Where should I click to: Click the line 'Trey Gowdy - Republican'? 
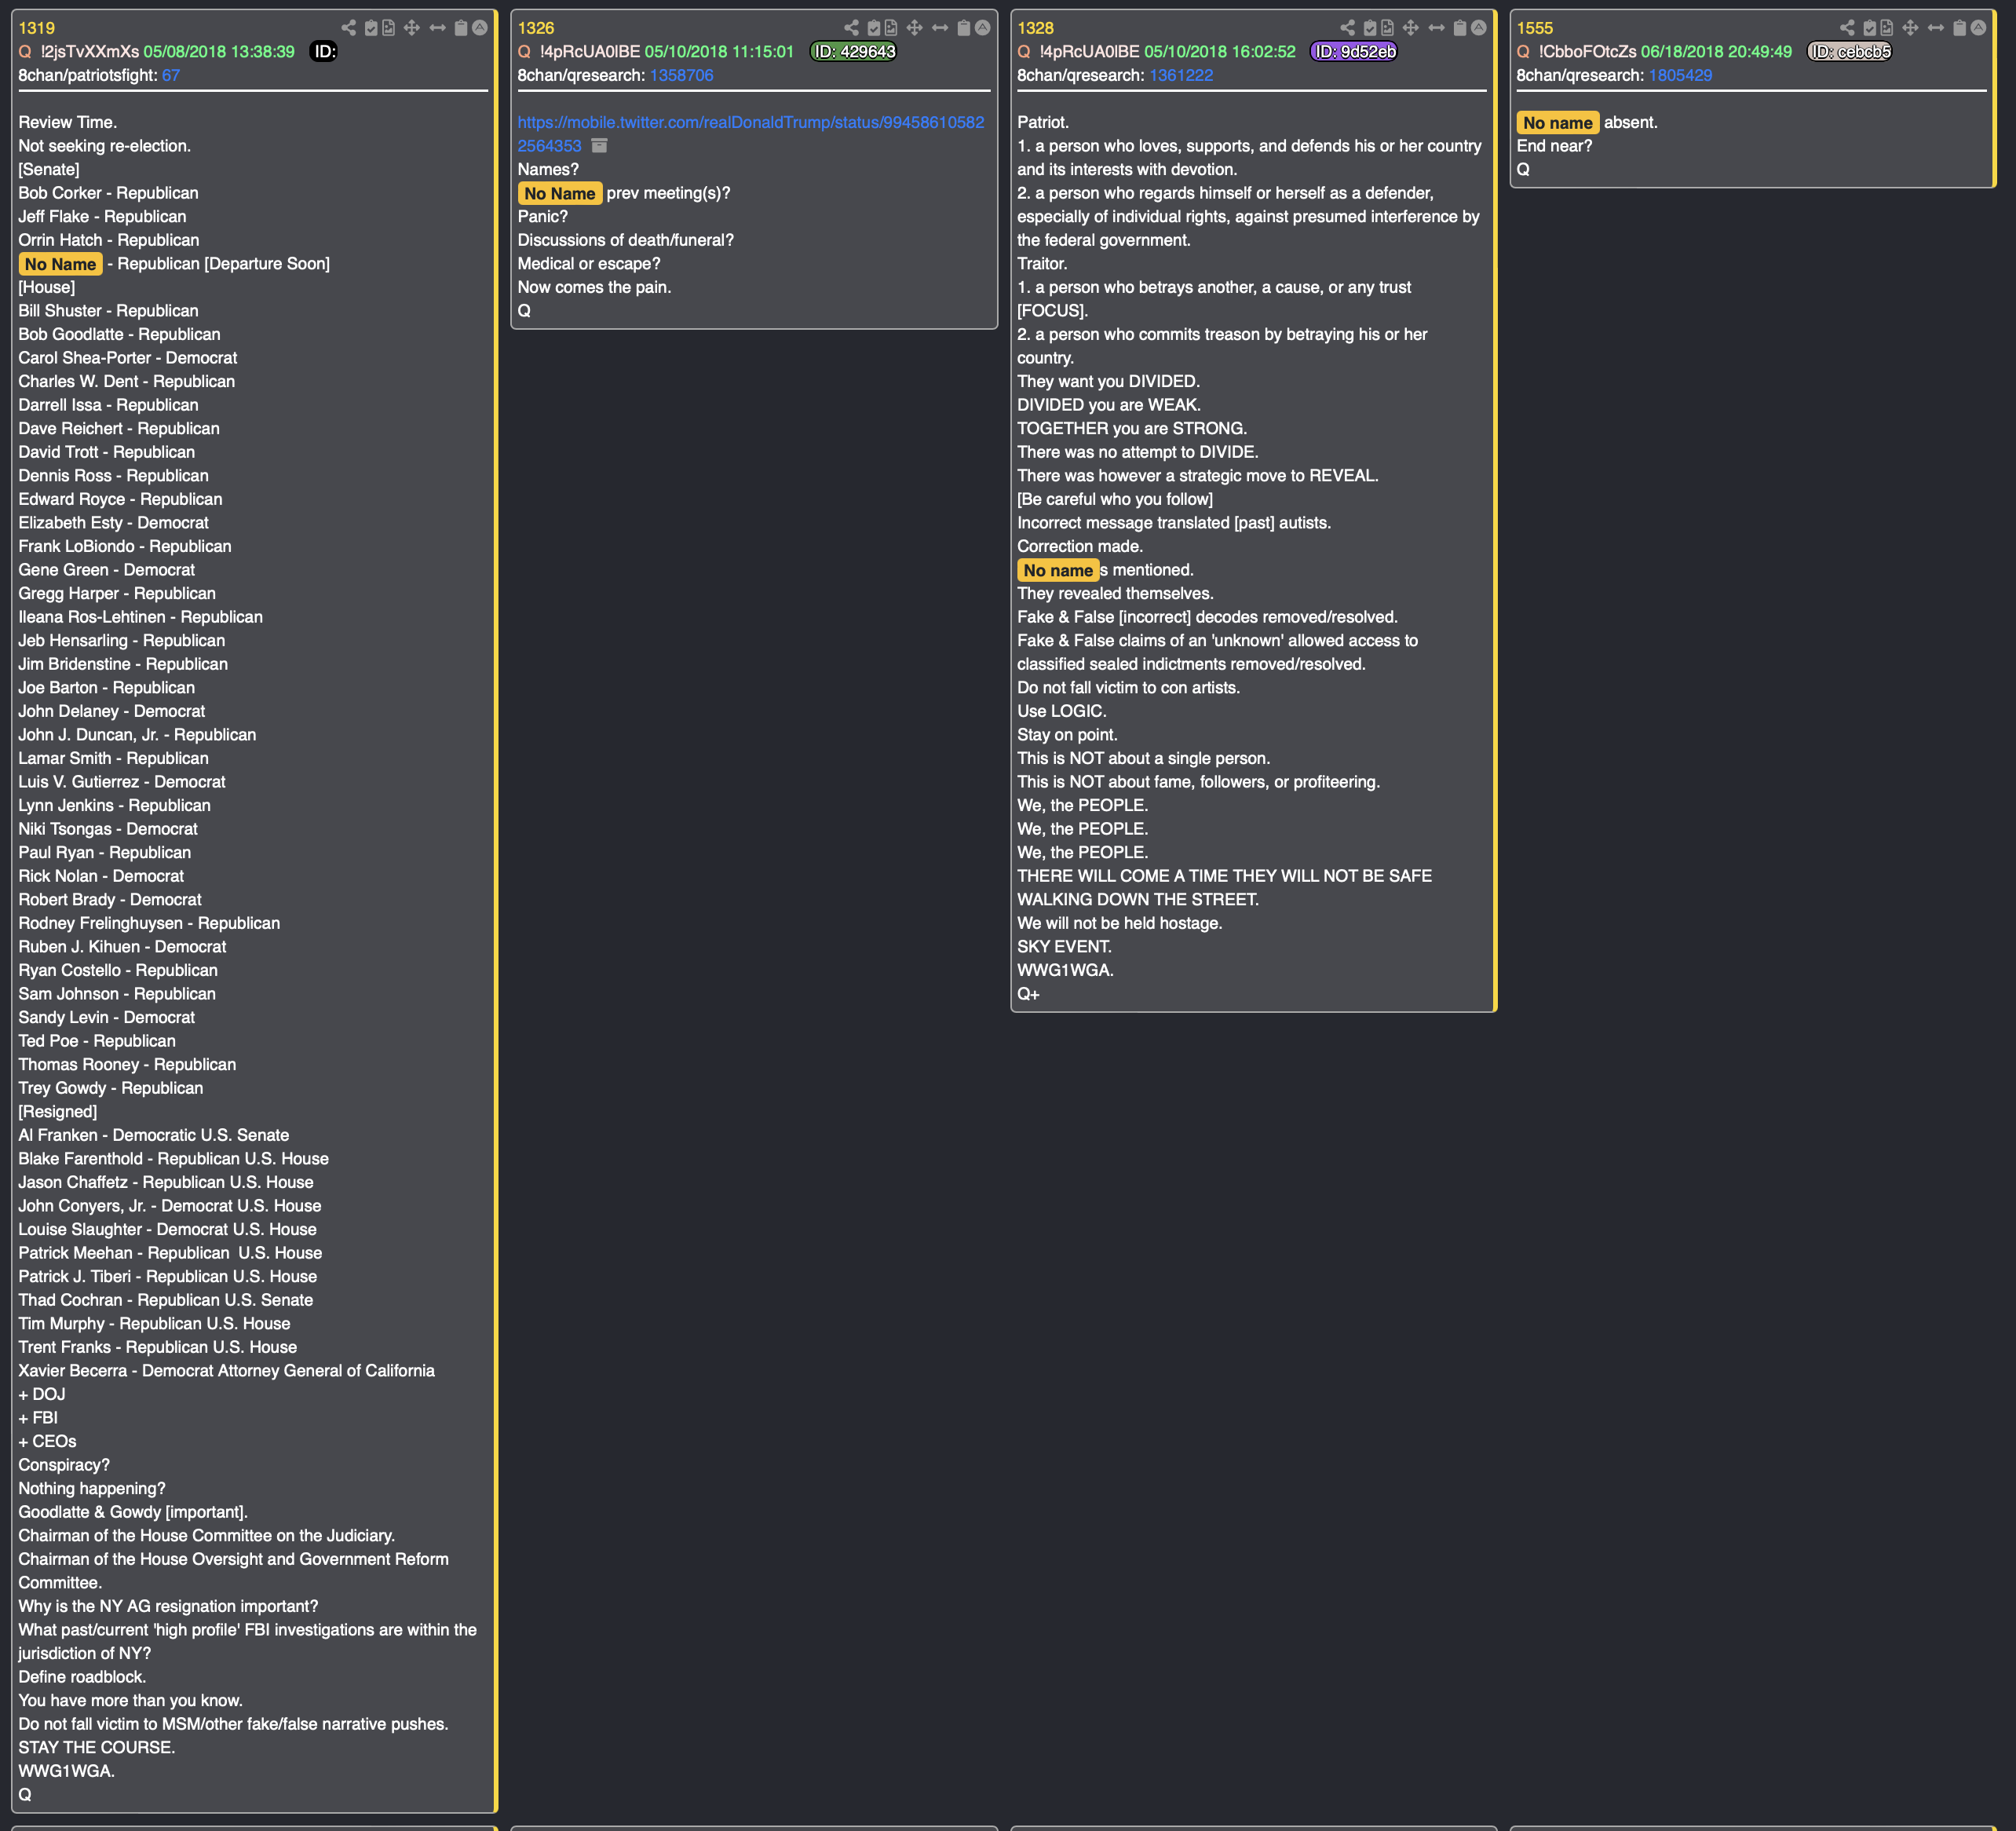(x=110, y=1088)
